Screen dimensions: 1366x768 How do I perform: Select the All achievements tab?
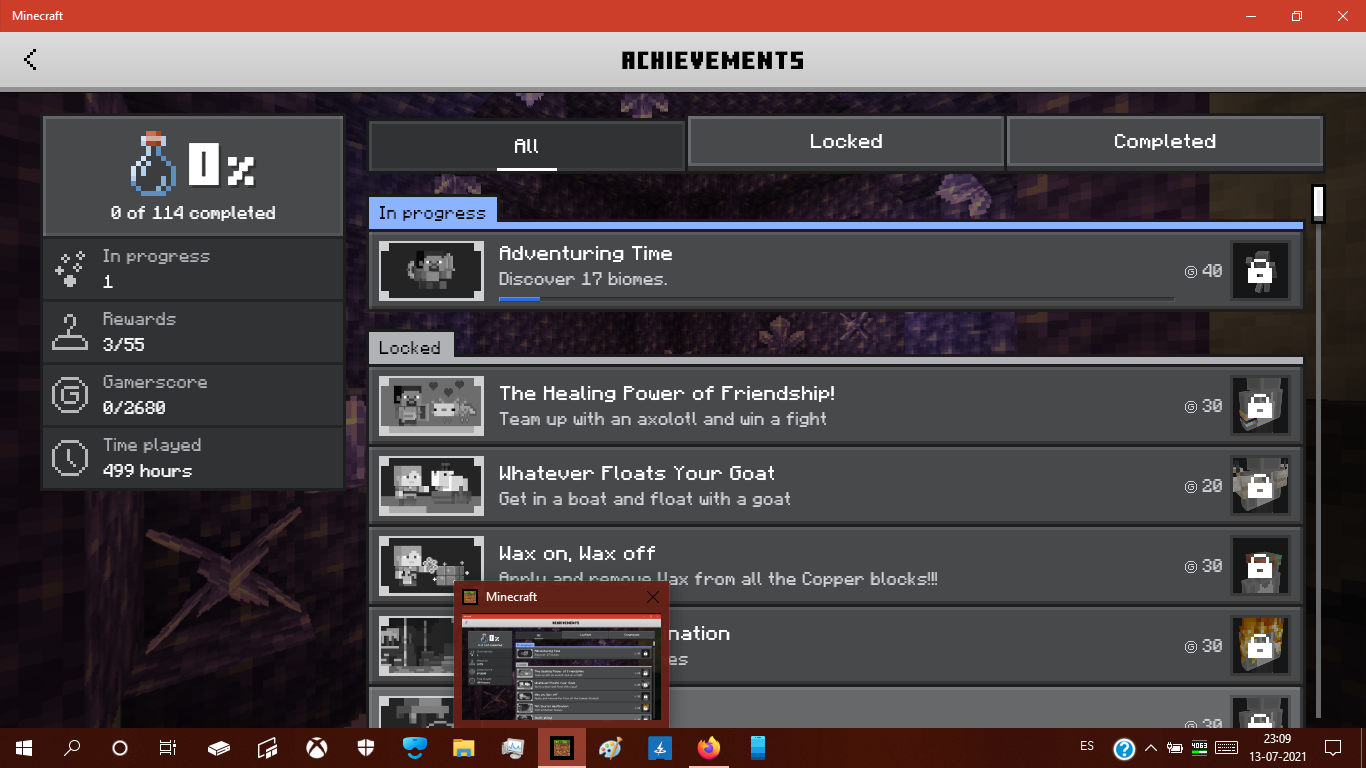pos(527,146)
